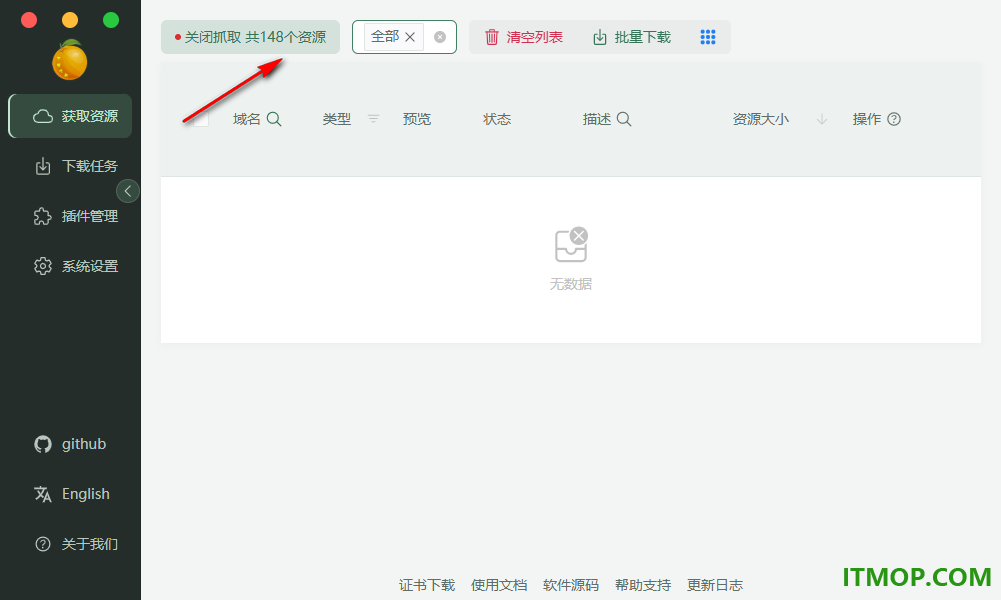Click the yellow minimize window button
Screen dimensions: 1001x600
coord(70,20)
